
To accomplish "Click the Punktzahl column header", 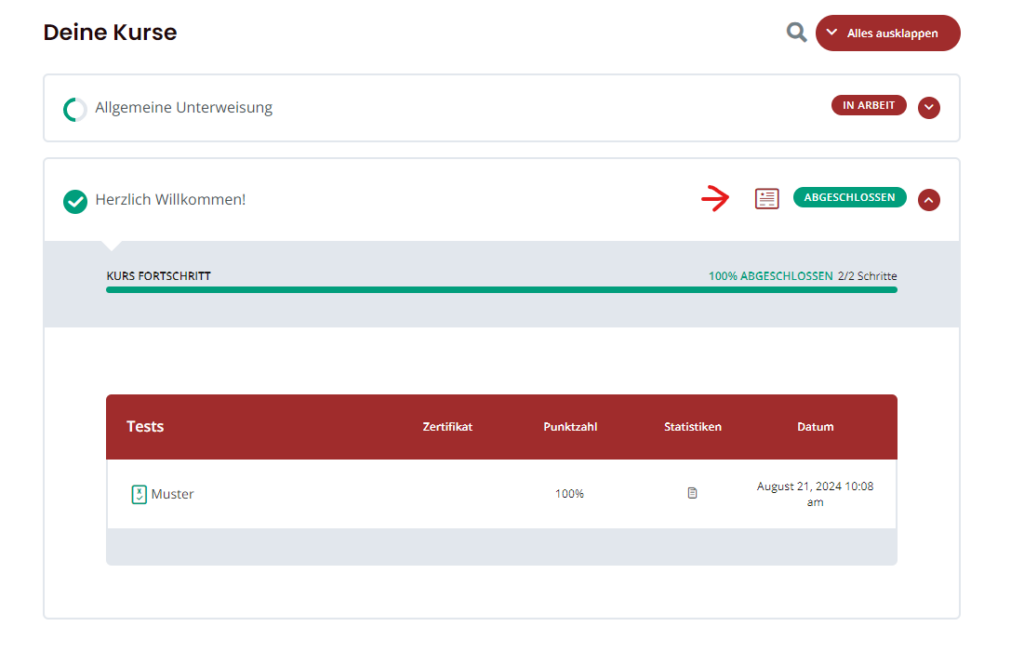I will click(570, 427).
